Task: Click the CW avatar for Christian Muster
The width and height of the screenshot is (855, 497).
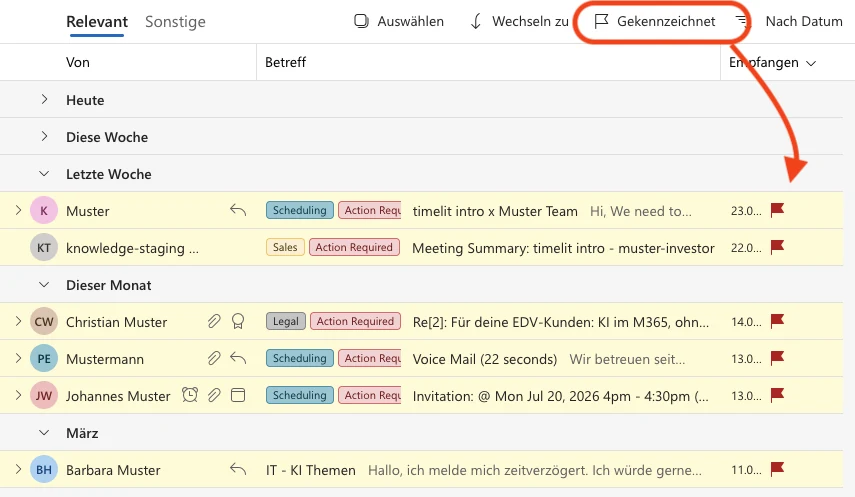Action: coord(44,322)
